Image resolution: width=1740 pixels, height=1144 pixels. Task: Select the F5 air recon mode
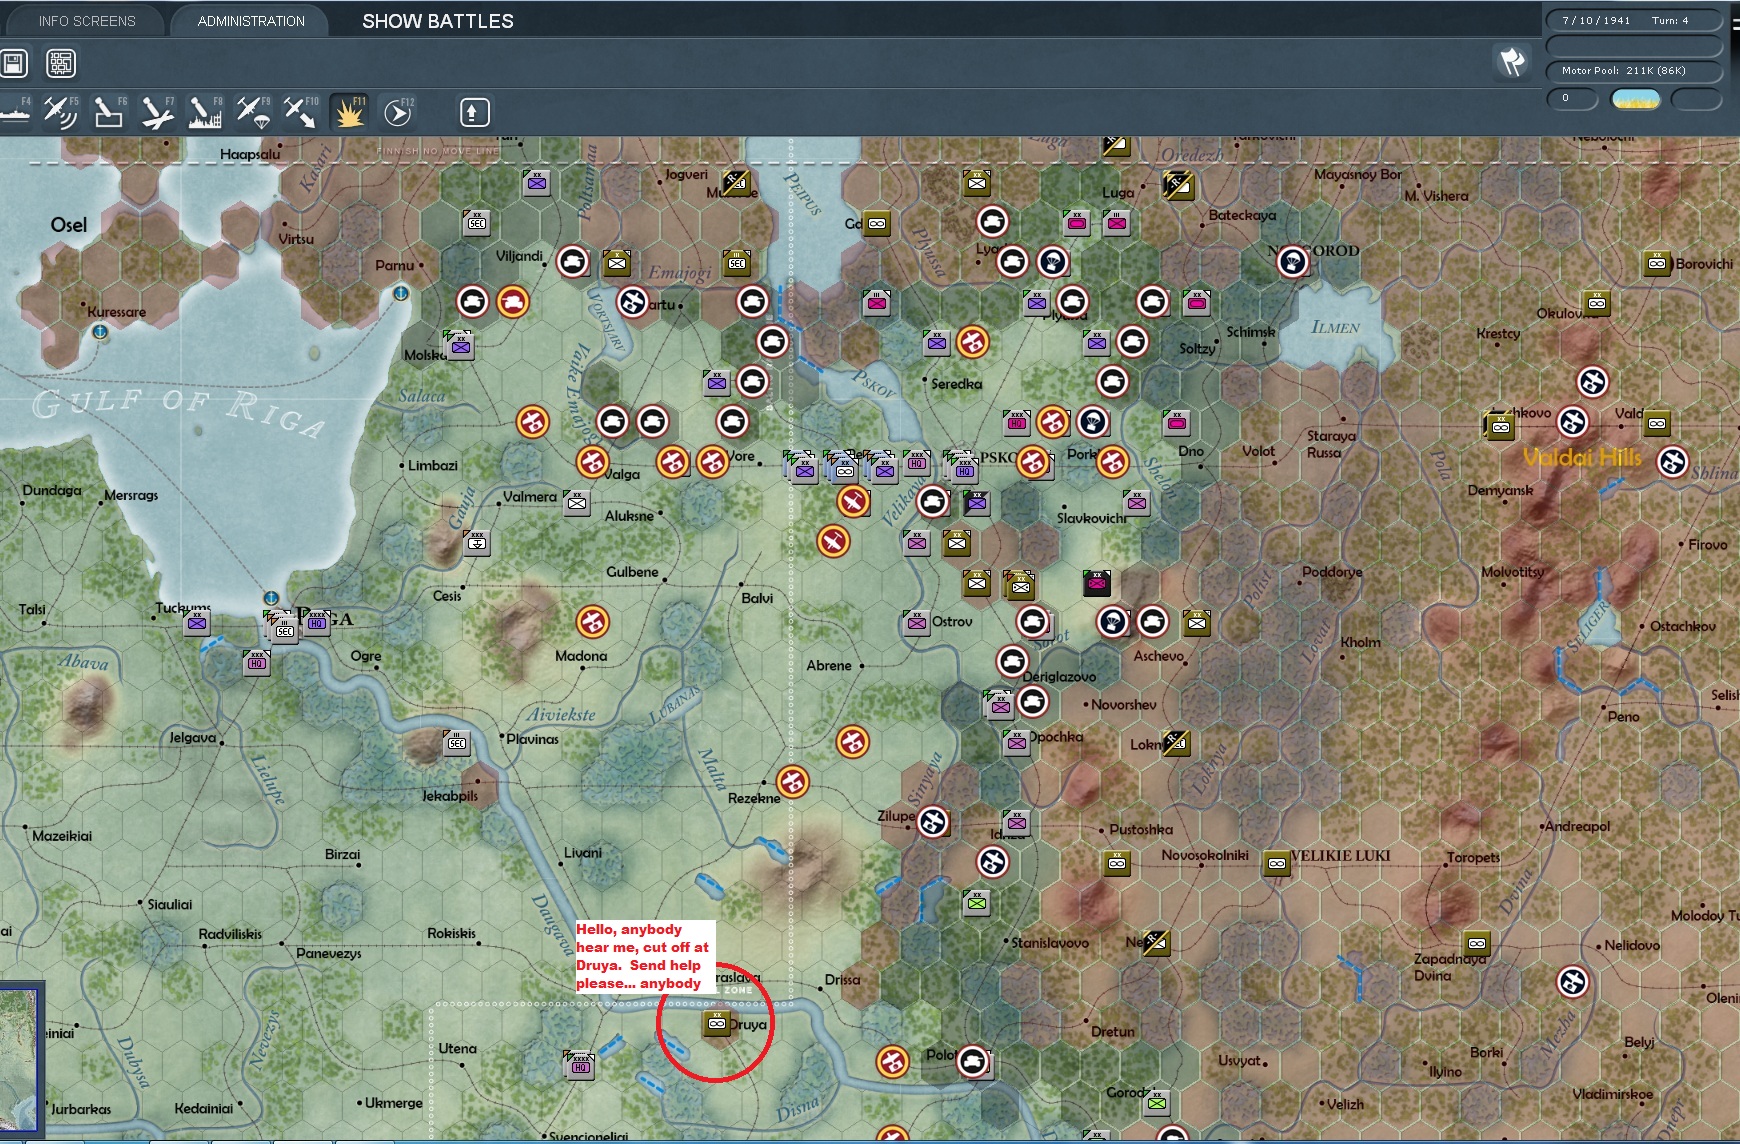pos(60,112)
